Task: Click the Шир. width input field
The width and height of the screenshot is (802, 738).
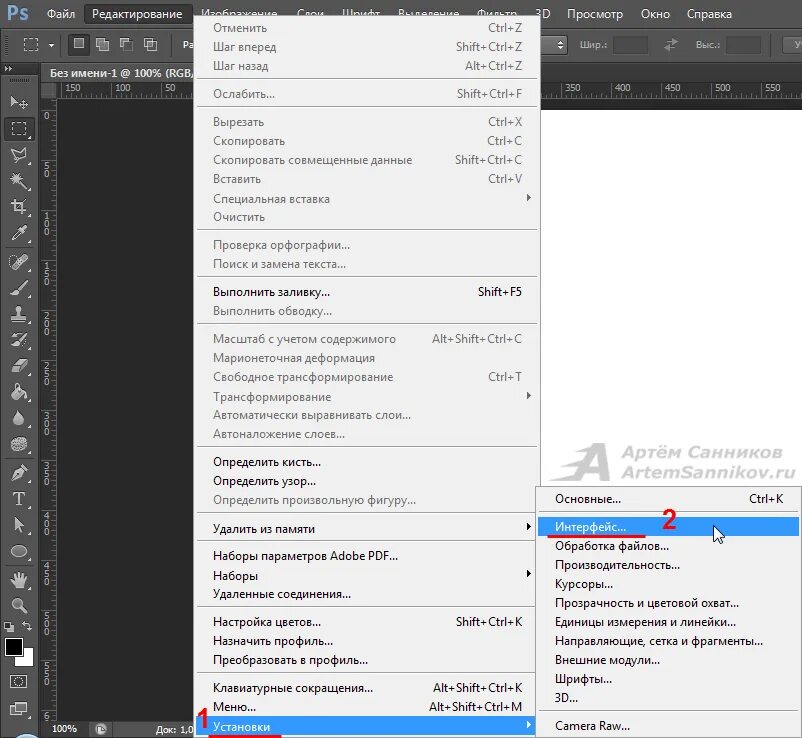Action: pos(630,45)
